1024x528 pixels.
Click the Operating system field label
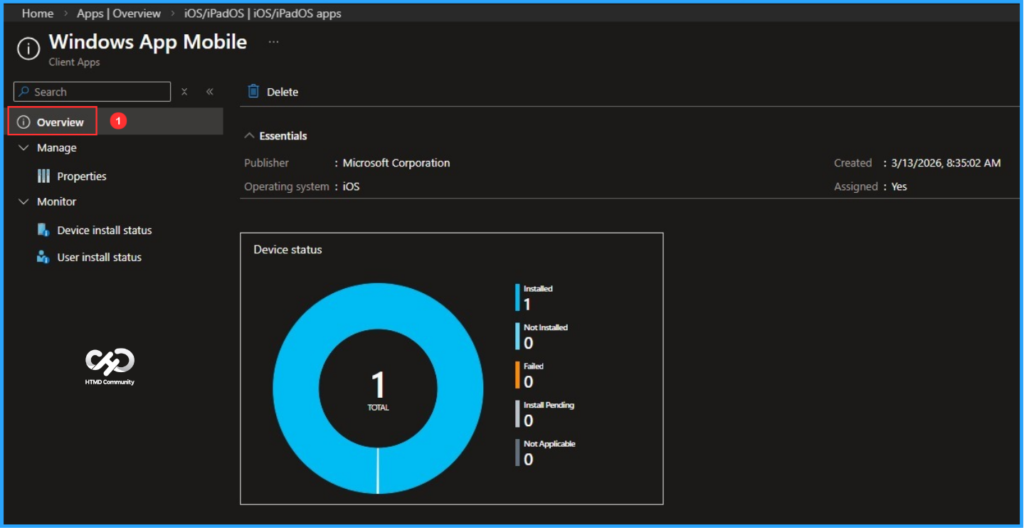pyautogui.click(x=287, y=186)
